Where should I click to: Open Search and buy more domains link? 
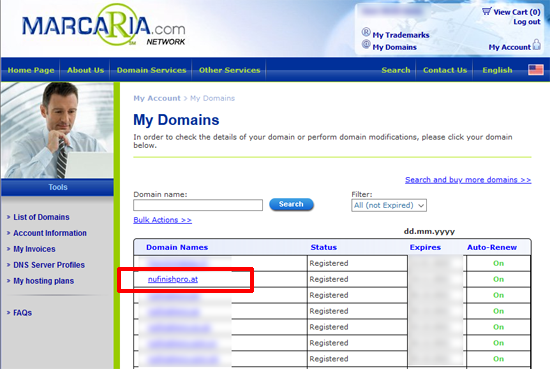[x=468, y=180]
